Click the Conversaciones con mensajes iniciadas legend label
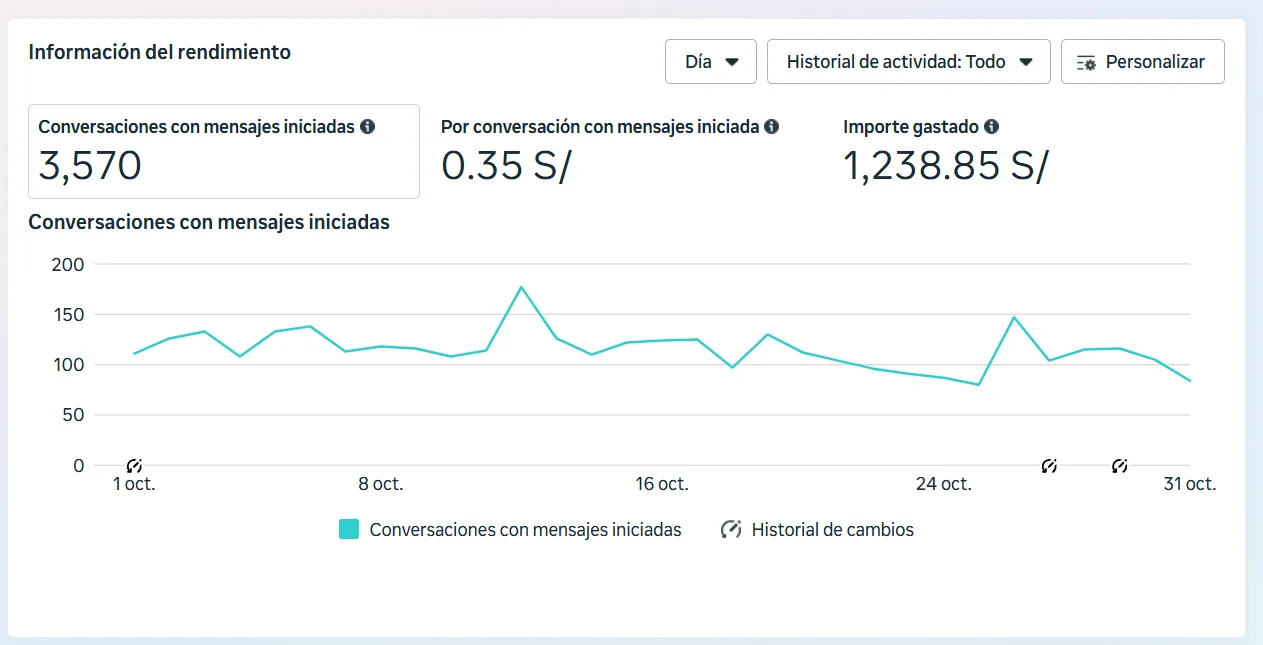Viewport: 1263px width, 645px height. pyautogui.click(x=525, y=530)
